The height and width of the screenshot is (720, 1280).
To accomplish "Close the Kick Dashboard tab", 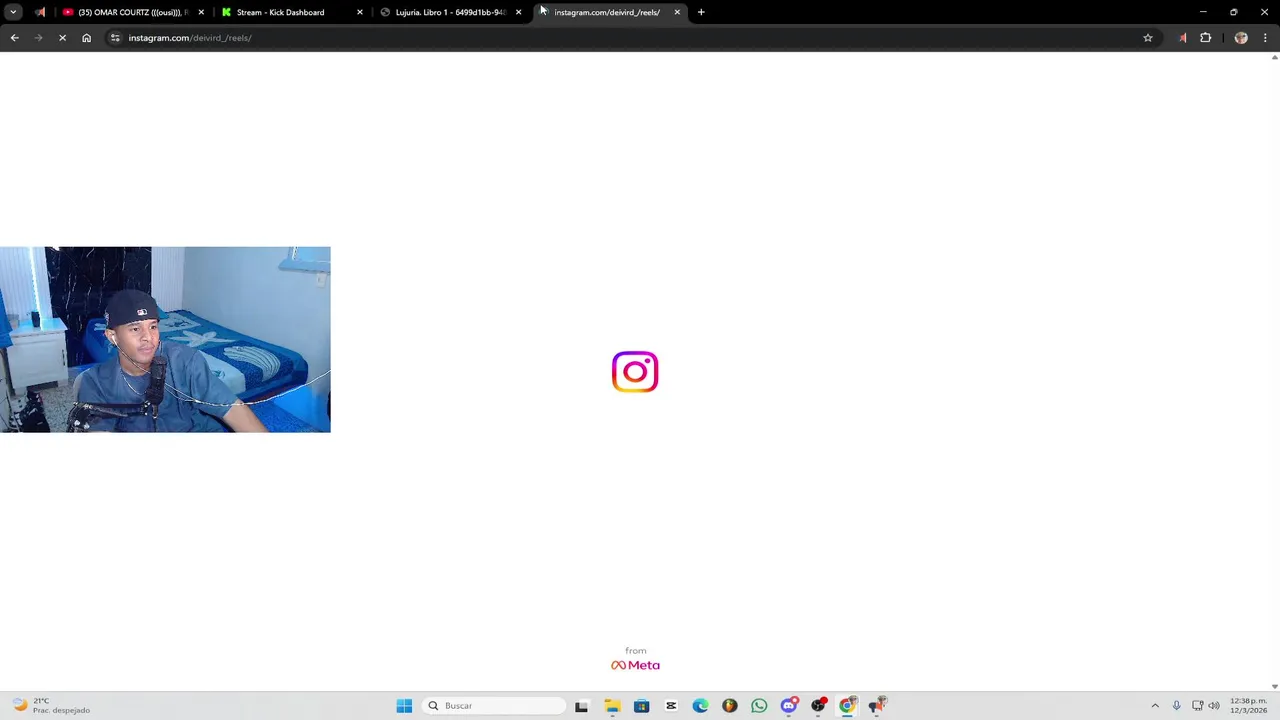I will coord(360,12).
